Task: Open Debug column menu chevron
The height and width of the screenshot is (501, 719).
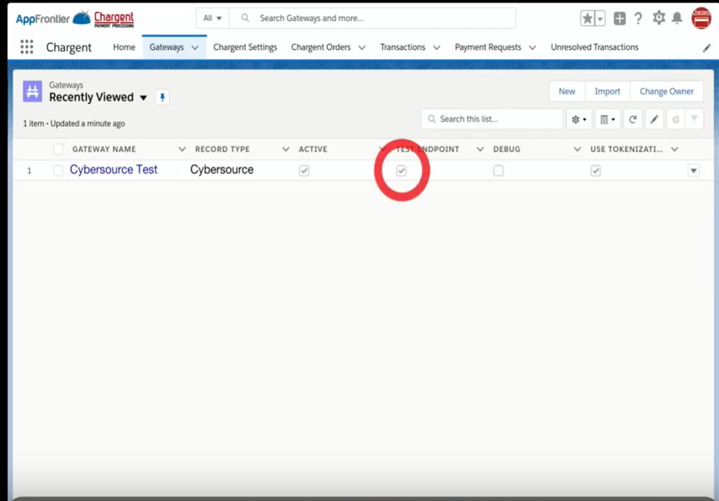Action: pos(577,149)
